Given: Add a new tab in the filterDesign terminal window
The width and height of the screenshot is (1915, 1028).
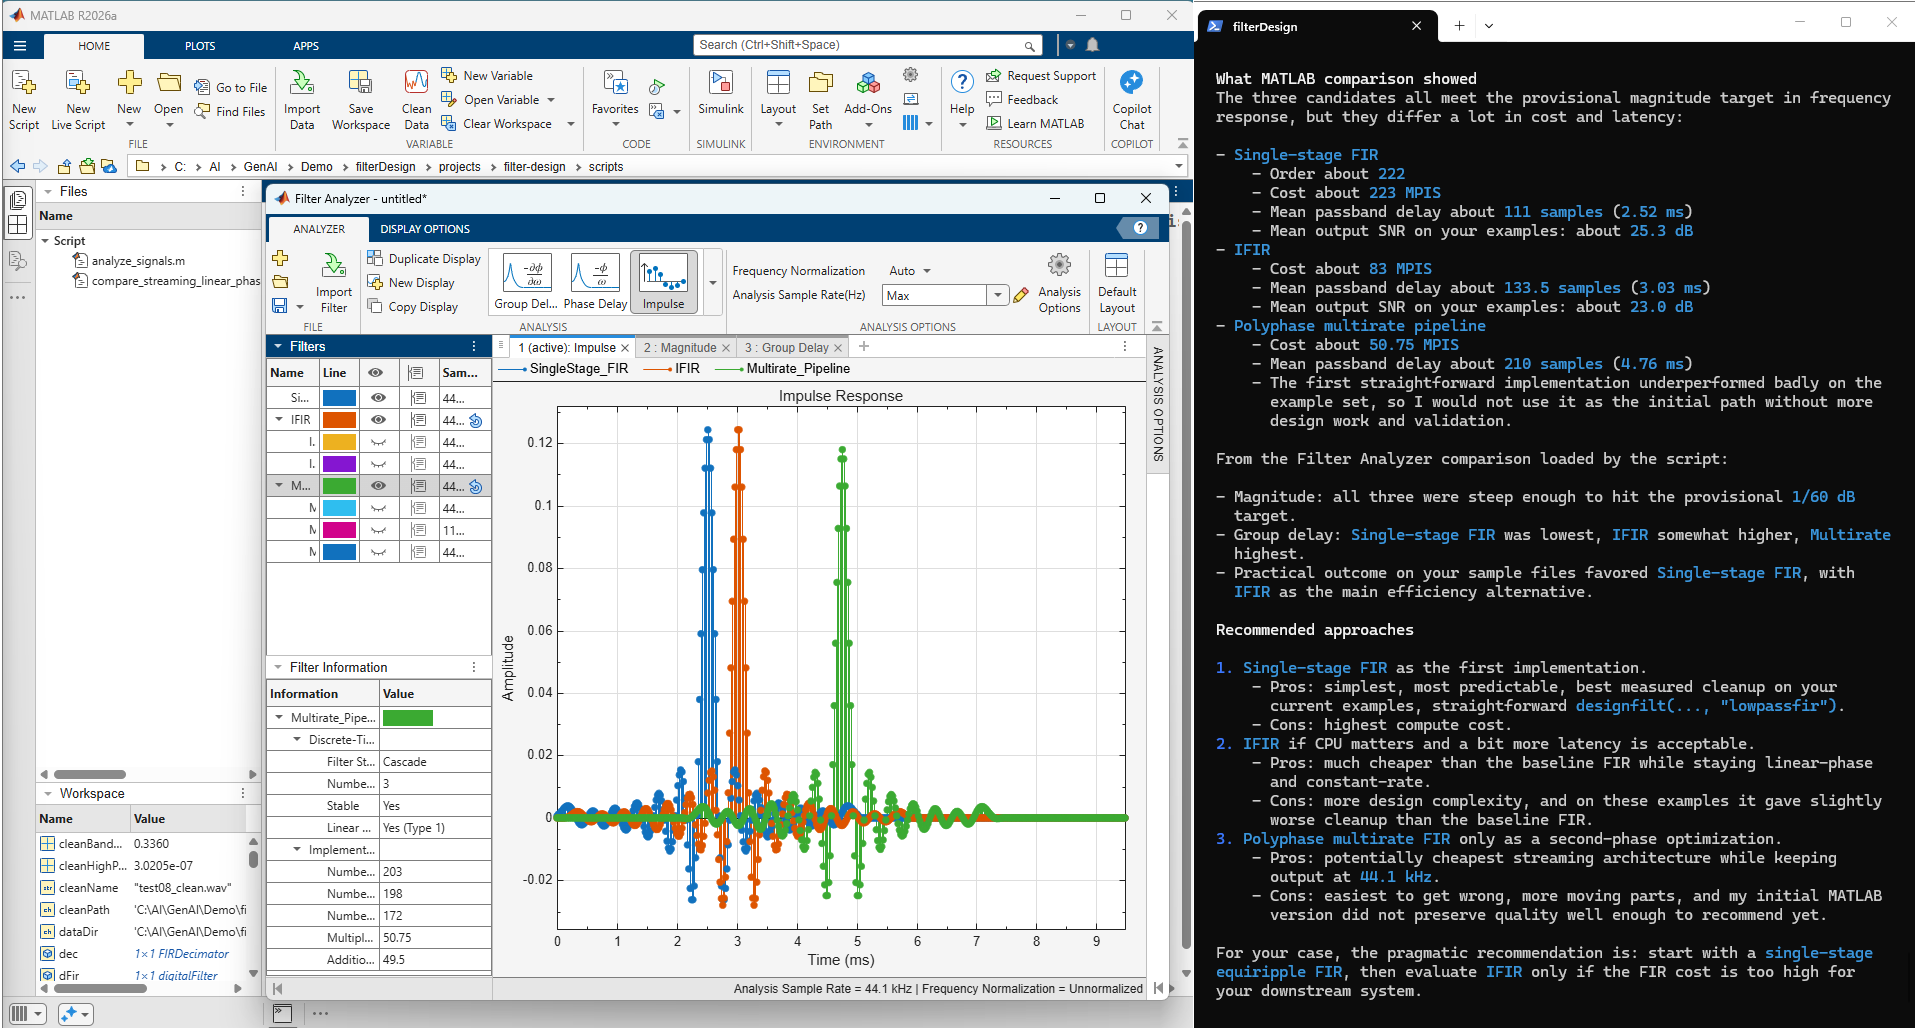Looking at the screenshot, I should point(1459,26).
